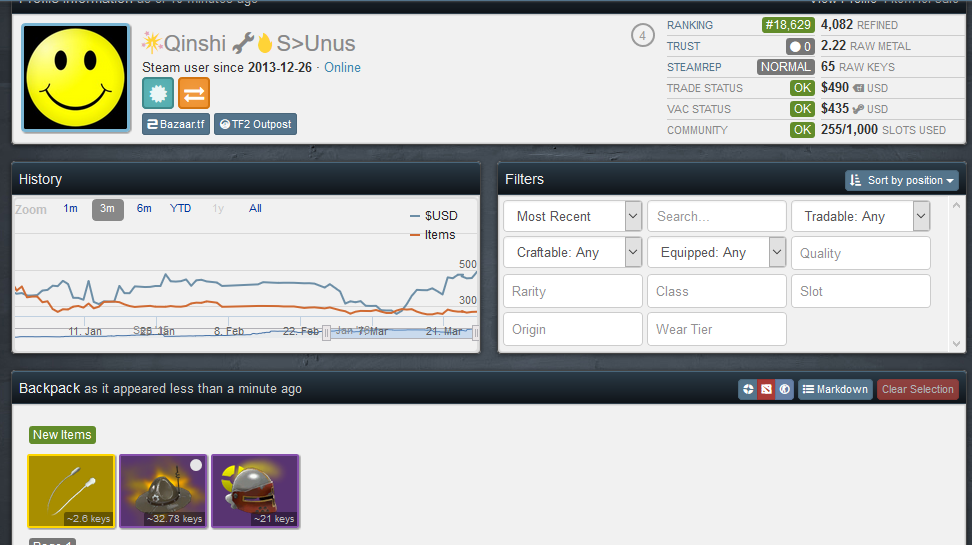972x545 pixels.
Task: Click the Rarity filter field
Action: click(x=573, y=291)
